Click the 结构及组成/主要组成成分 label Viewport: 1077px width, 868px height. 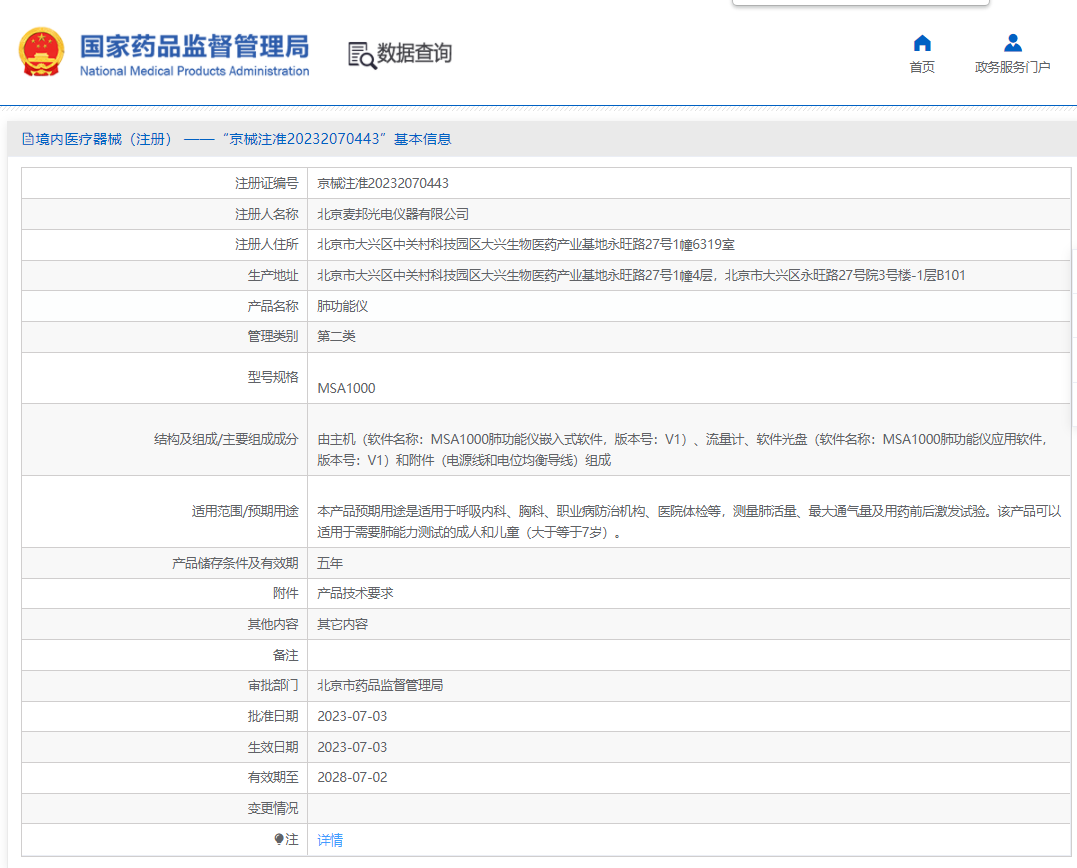pyautogui.click(x=226, y=439)
